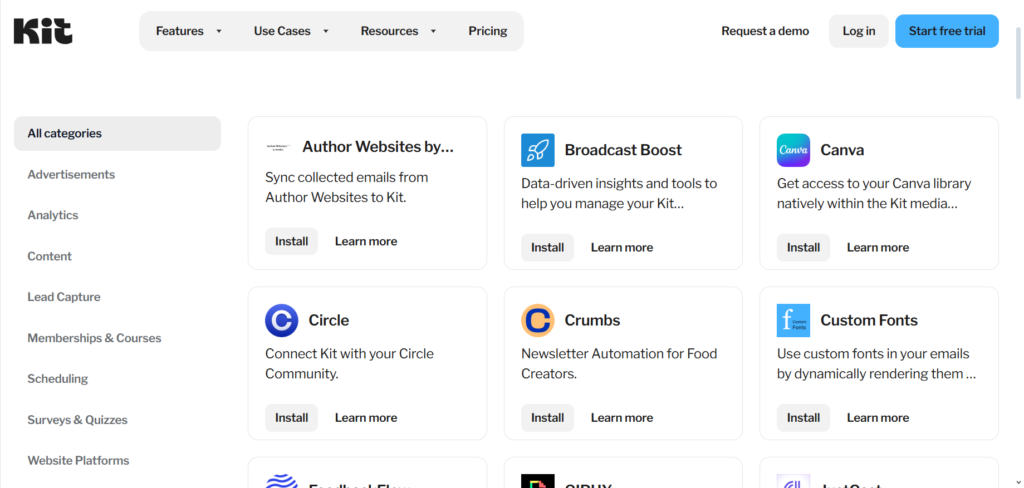Learn more about Circle
The width and height of the screenshot is (1024, 488).
(366, 417)
